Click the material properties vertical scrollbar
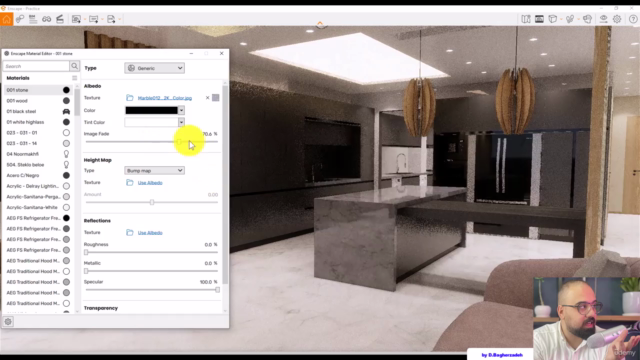The image size is (640, 360). 225,186
